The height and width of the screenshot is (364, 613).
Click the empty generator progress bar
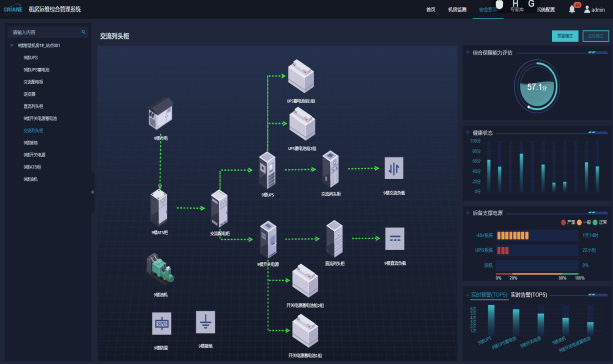coord(537,265)
